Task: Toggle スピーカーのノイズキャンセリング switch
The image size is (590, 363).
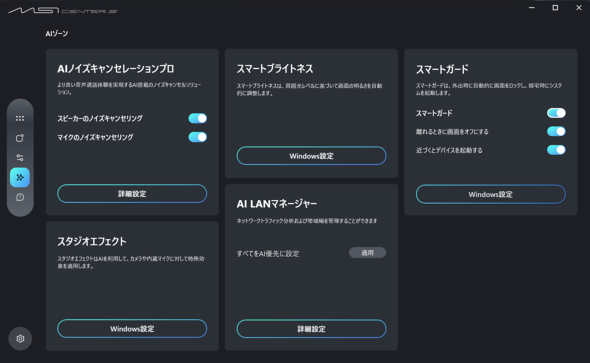Action: (x=198, y=118)
